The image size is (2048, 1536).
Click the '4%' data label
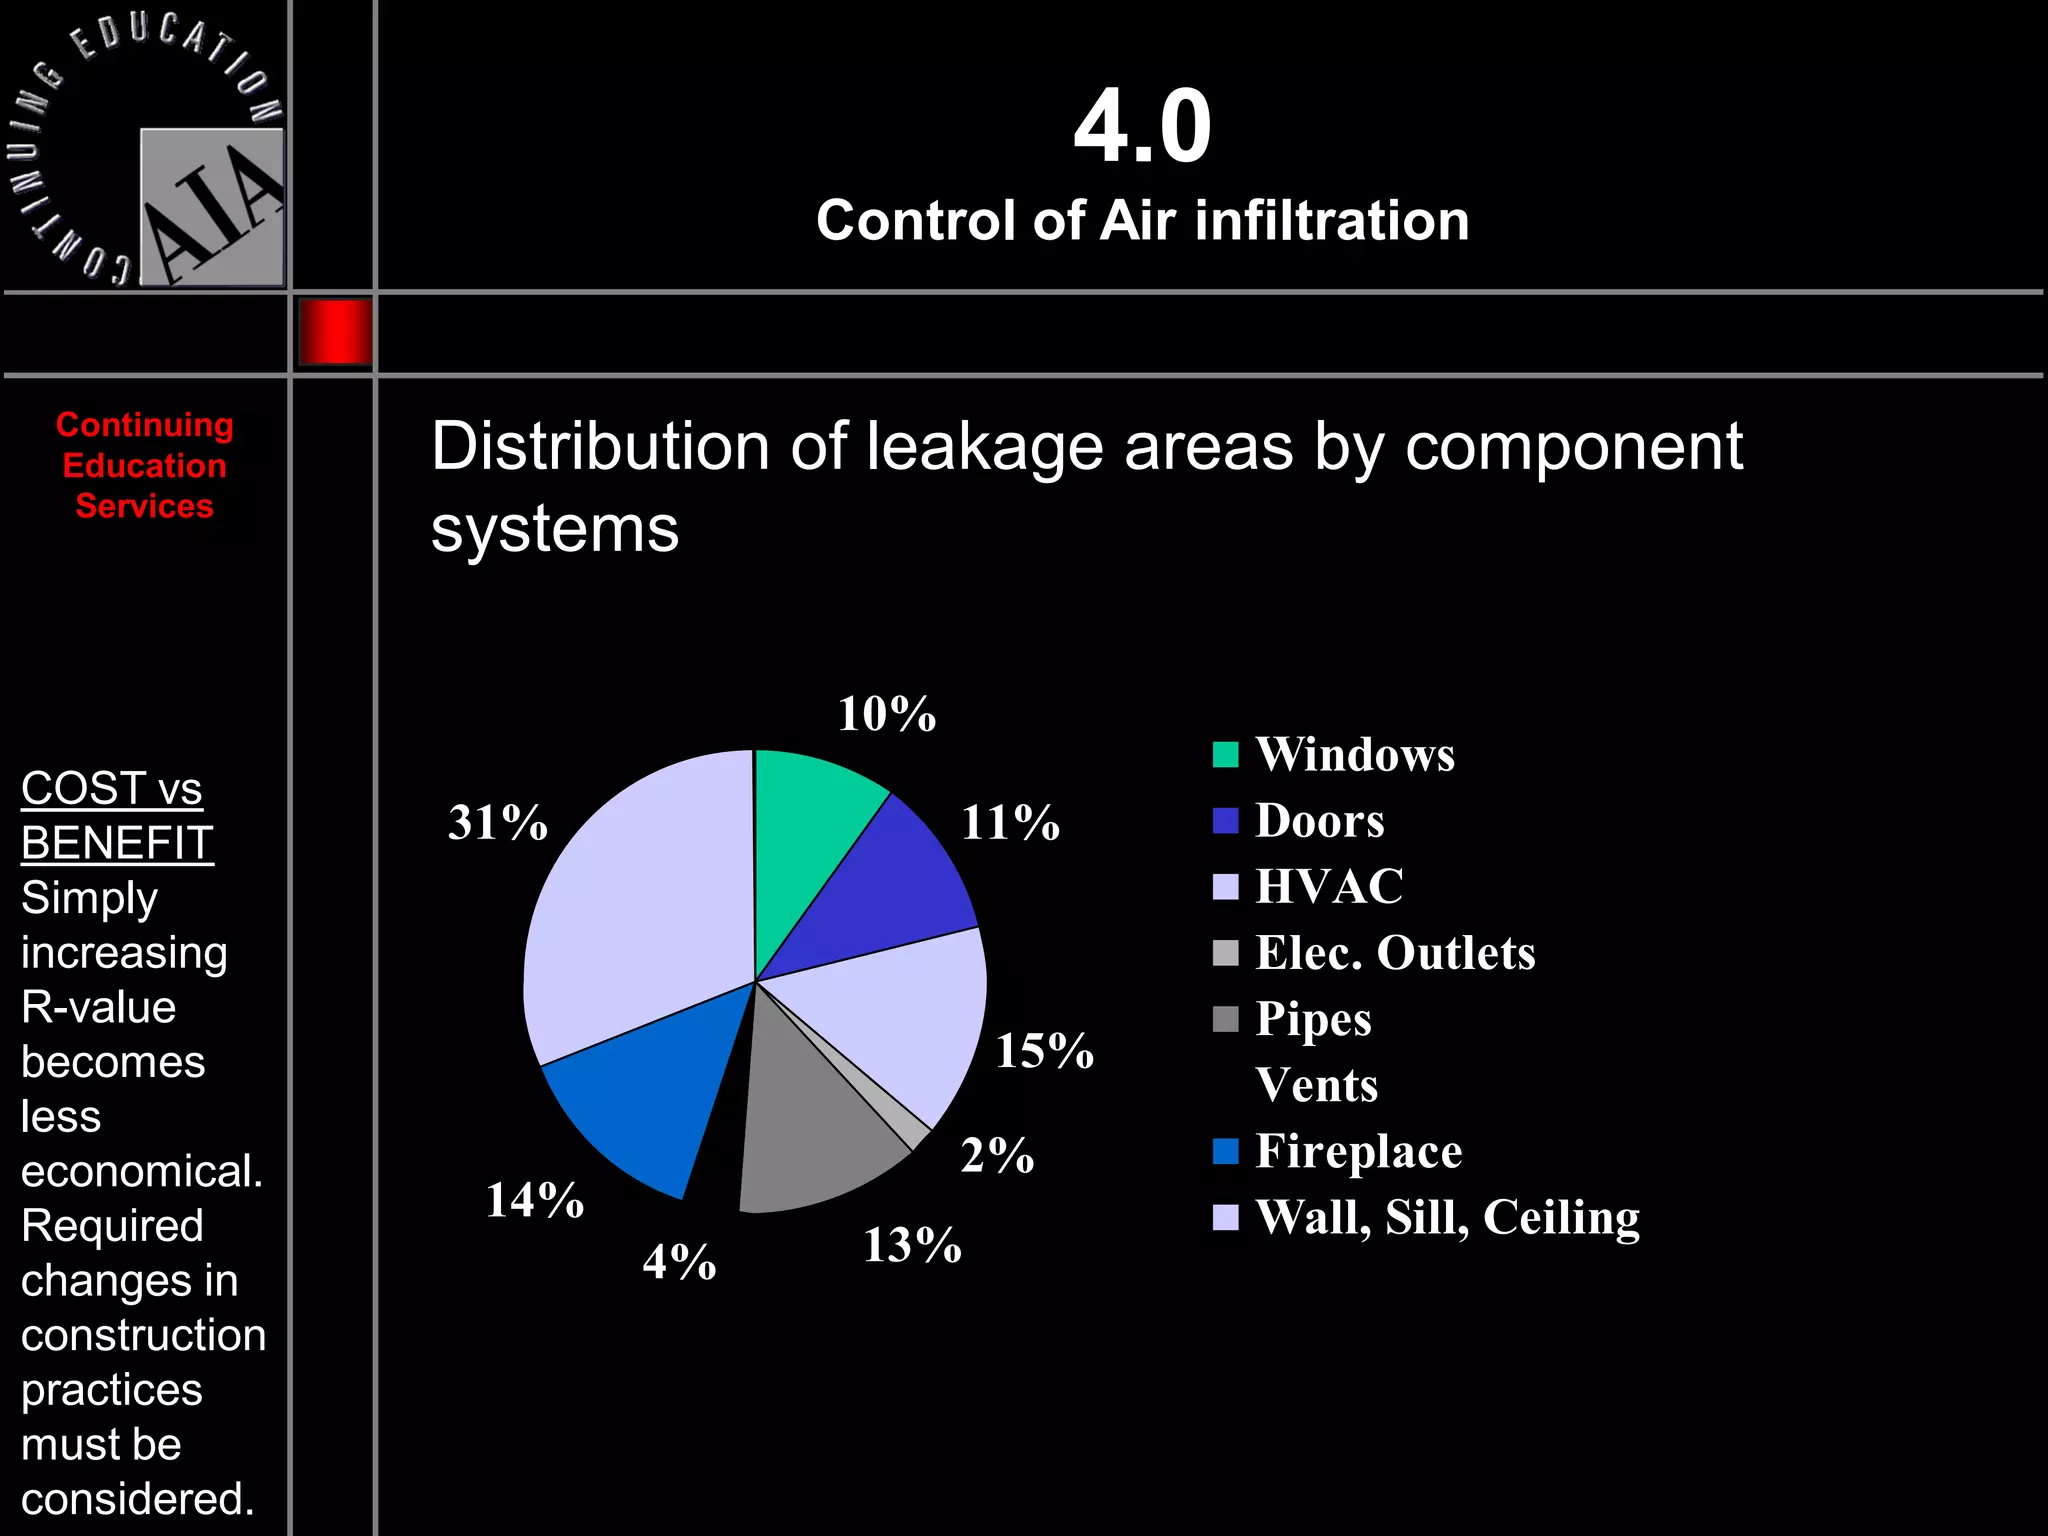pos(680,1262)
